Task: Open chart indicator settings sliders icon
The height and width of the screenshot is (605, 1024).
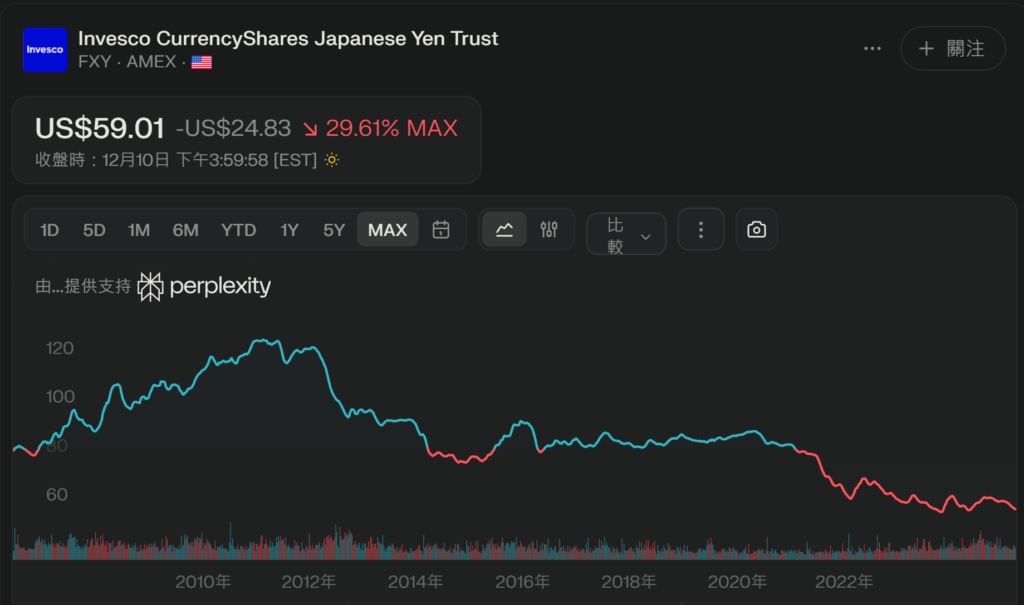Action: pyautogui.click(x=548, y=230)
